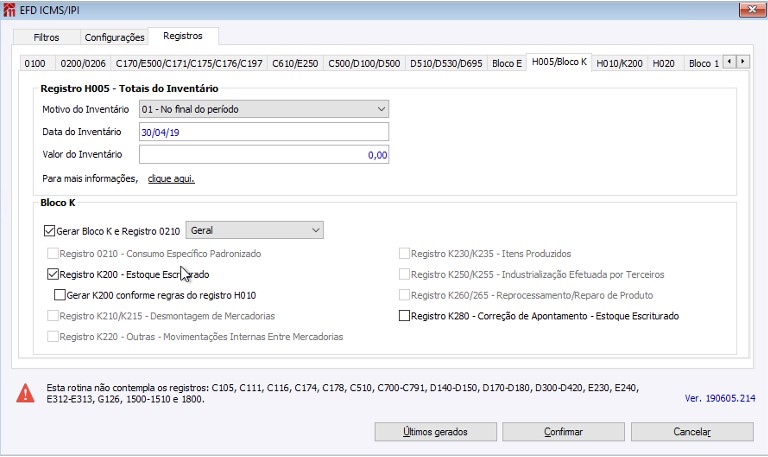Toggle Registro K230/K235 Itens Produzidos
Viewport: 768px width, 457px height.
[x=404, y=253]
